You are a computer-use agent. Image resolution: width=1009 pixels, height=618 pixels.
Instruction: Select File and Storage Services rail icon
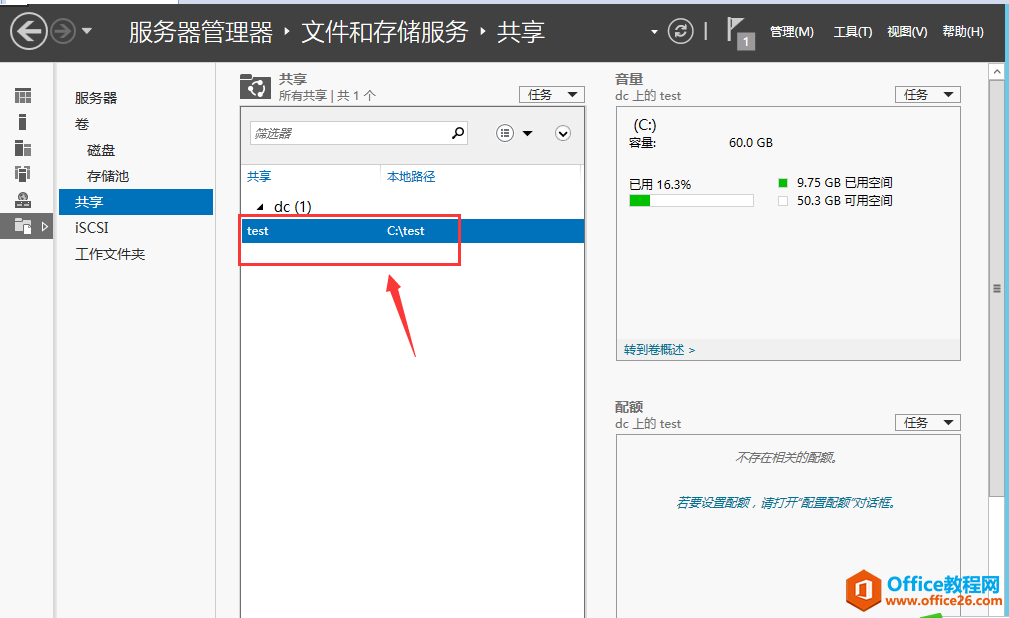click(24, 226)
